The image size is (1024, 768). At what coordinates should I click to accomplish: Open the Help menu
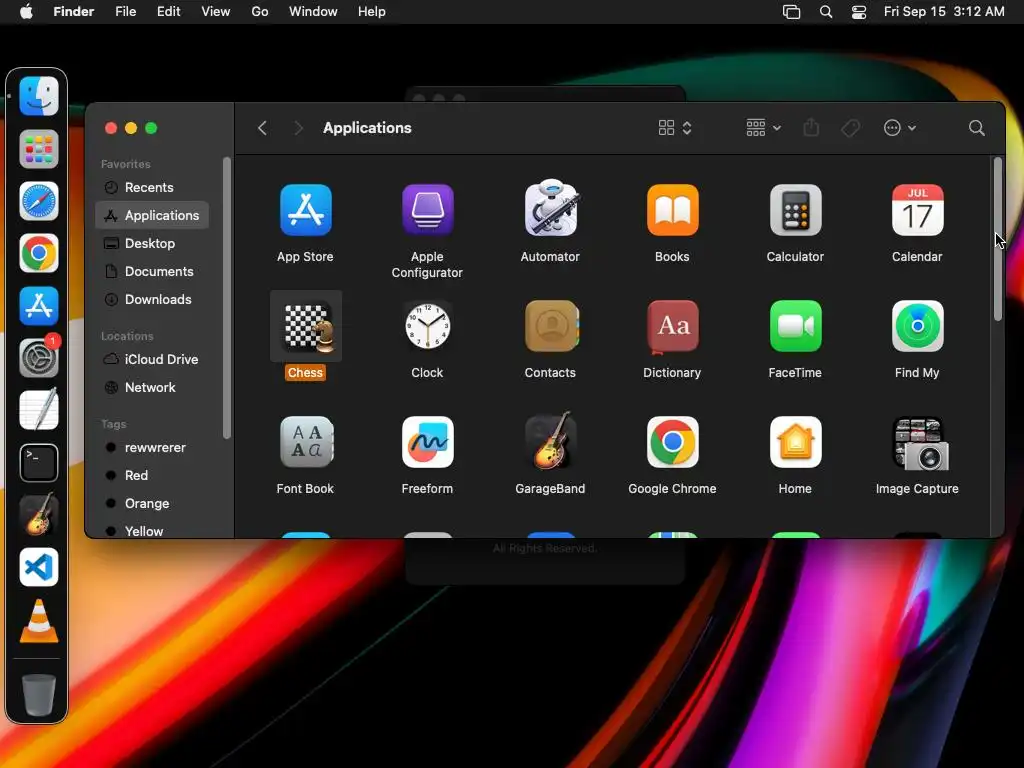pyautogui.click(x=372, y=12)
